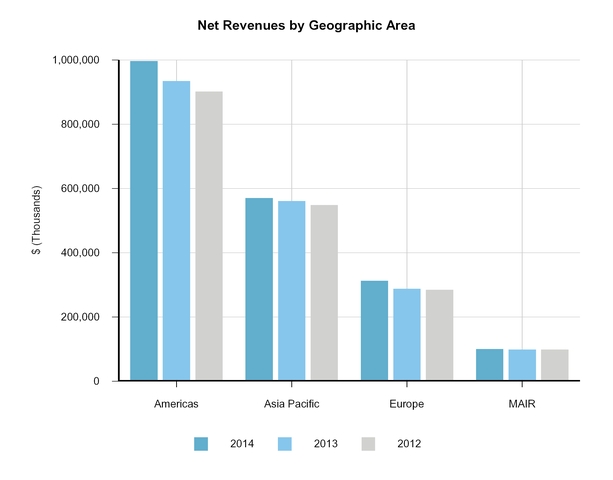613x480 pixels.
Task: Click the MAIR category label
Action: tap(522, 404)
